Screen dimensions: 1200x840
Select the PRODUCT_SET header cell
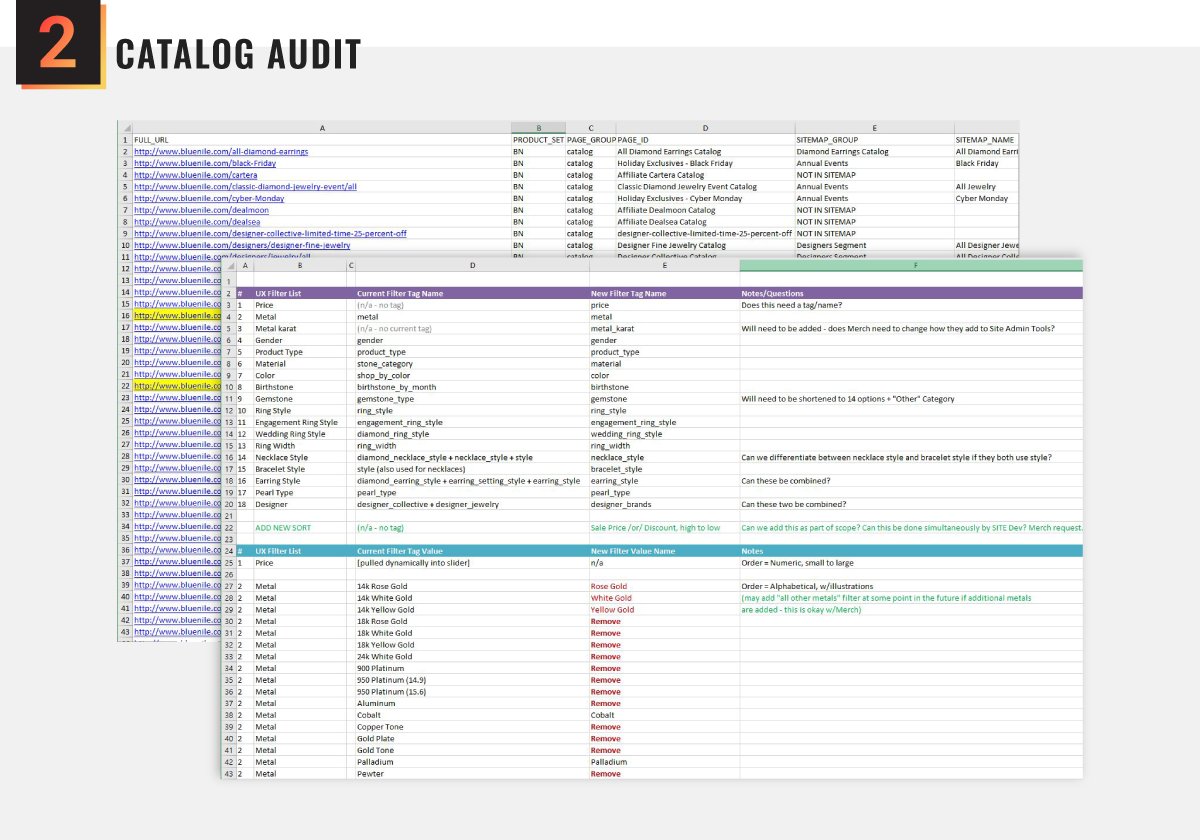(x=538, y=140)
